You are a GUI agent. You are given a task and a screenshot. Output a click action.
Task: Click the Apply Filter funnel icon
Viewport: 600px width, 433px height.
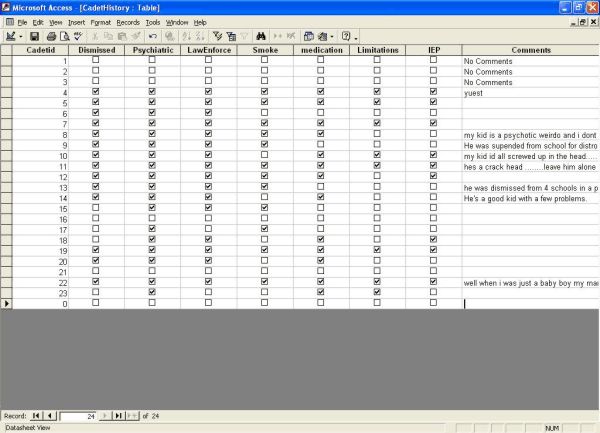[244, 36]
